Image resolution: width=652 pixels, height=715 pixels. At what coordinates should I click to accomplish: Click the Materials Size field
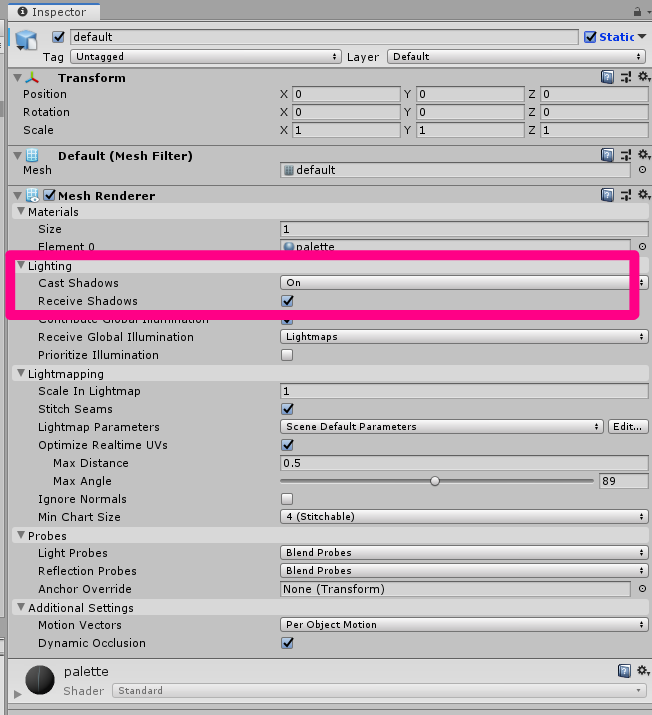click(x=464, y=229)
